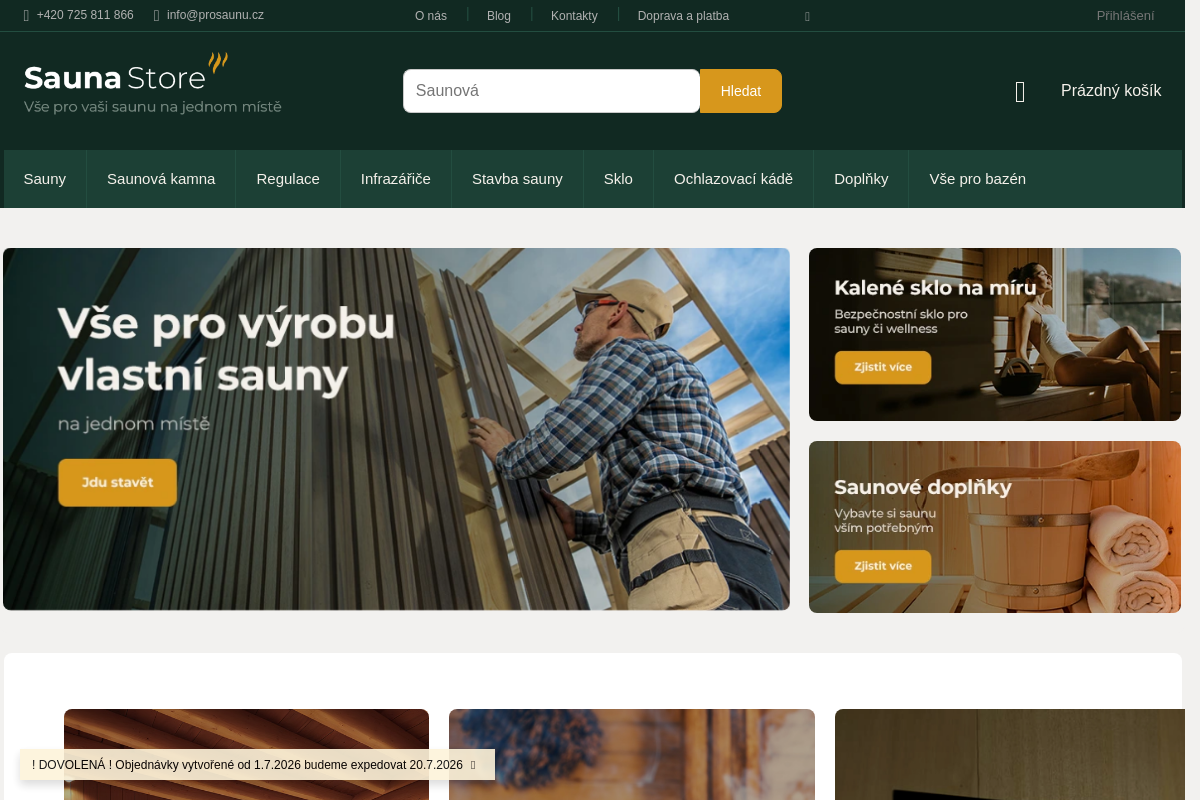1200x800 pixels.
Task: Click the Sauna Store logo
Action: tap(126, 73)
